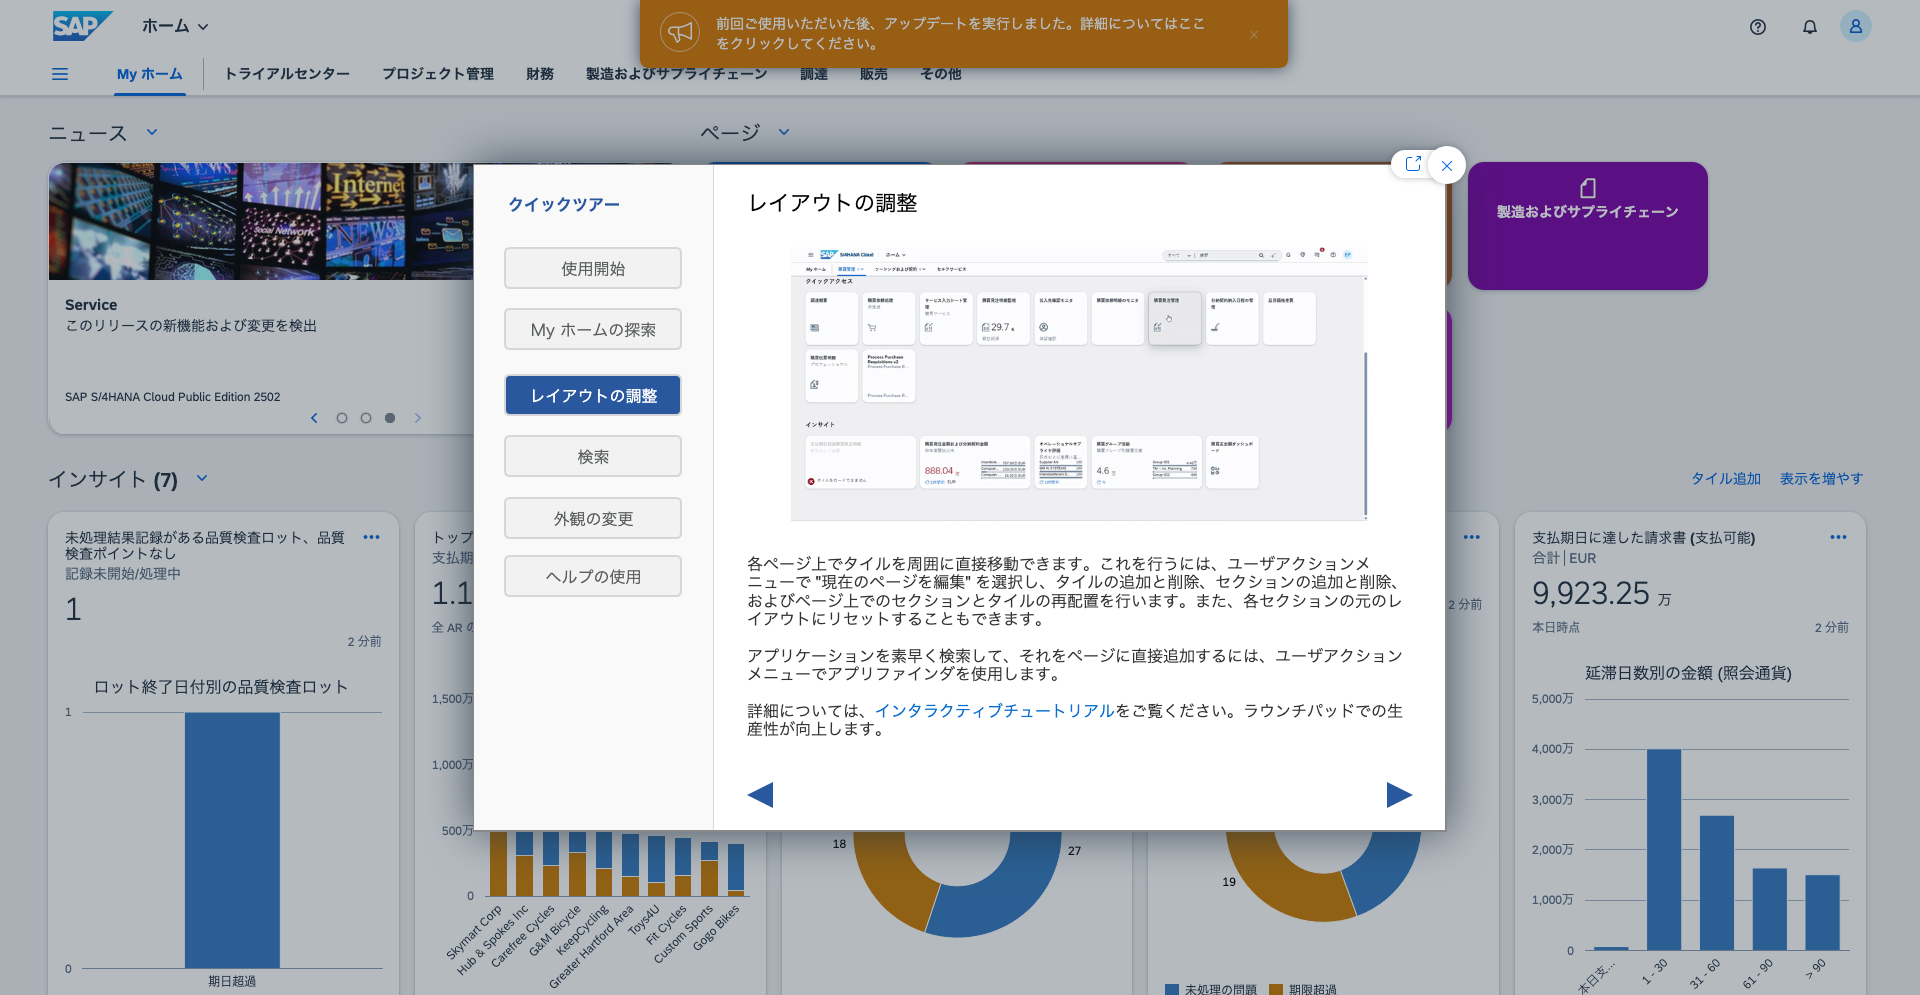
Task: Select the second news carousel dot
Action: pos(366,418)
